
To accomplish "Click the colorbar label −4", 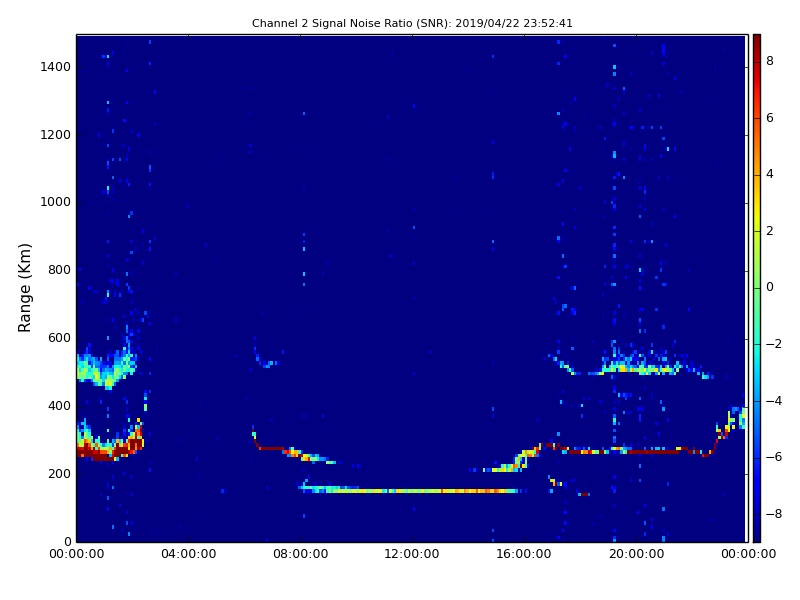I will (x=773, y=401).
